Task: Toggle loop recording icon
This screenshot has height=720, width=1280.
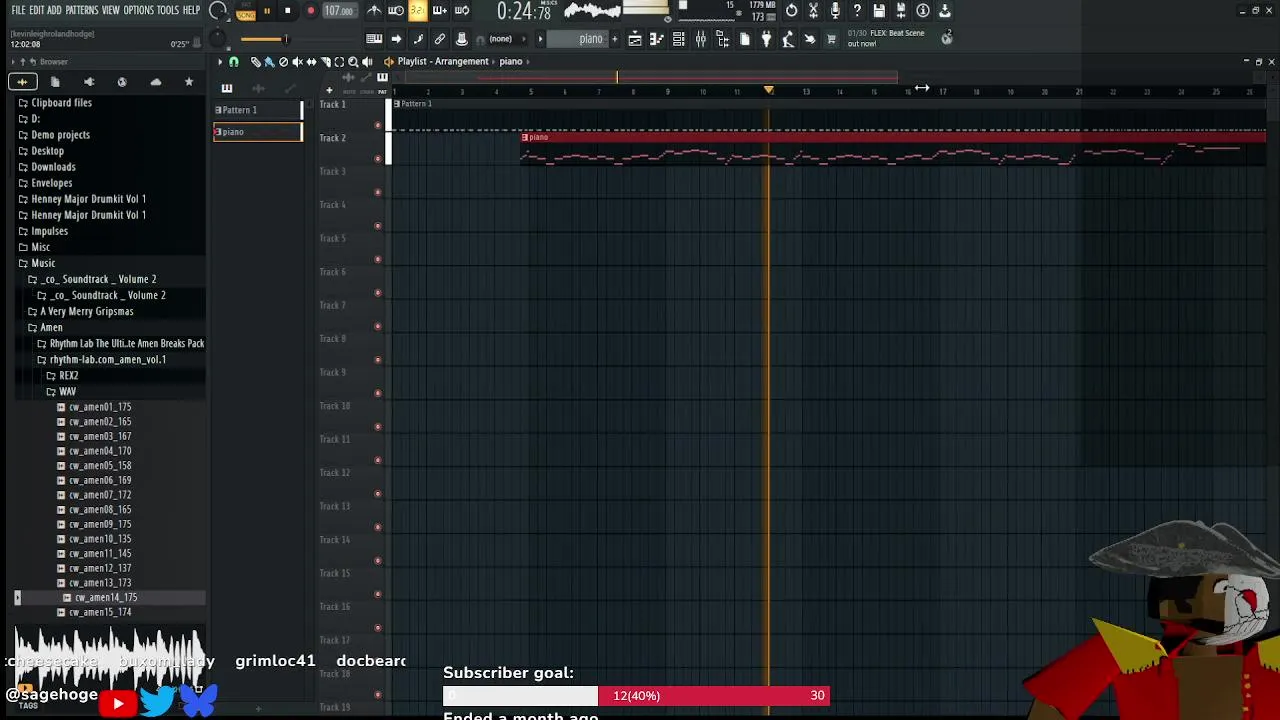Action: point(462,11)
